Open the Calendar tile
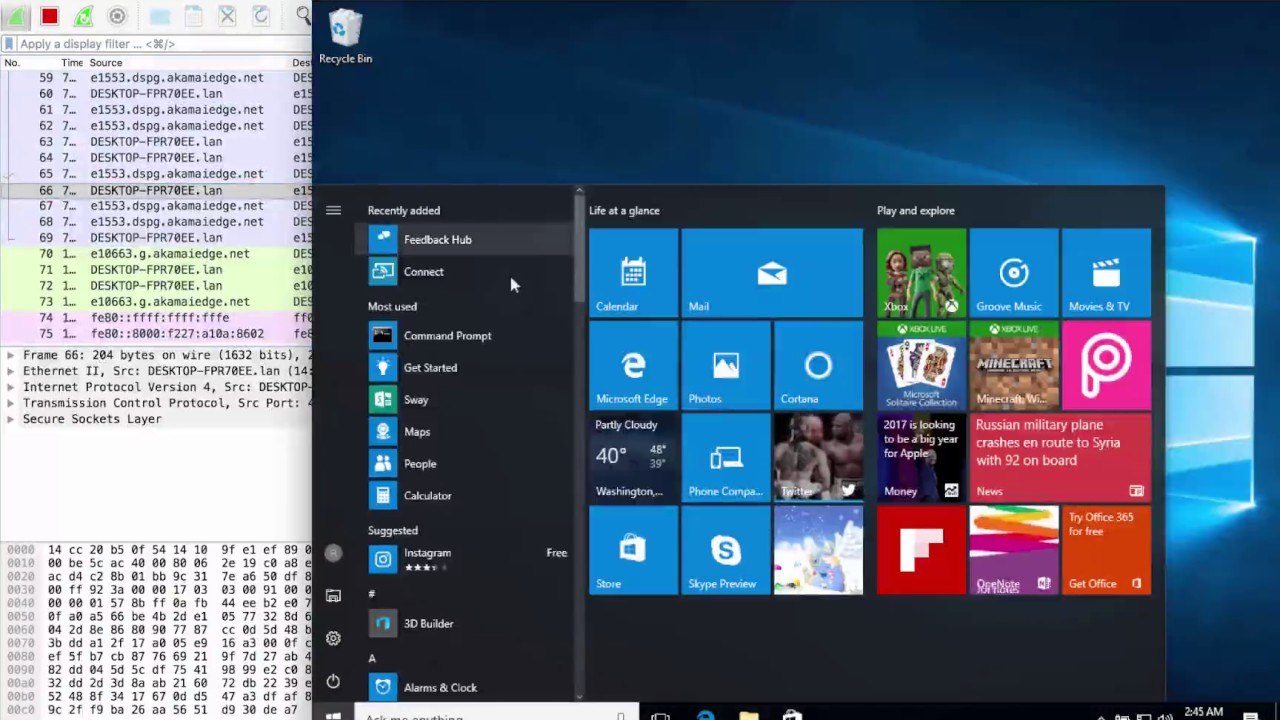 (633, 272)
